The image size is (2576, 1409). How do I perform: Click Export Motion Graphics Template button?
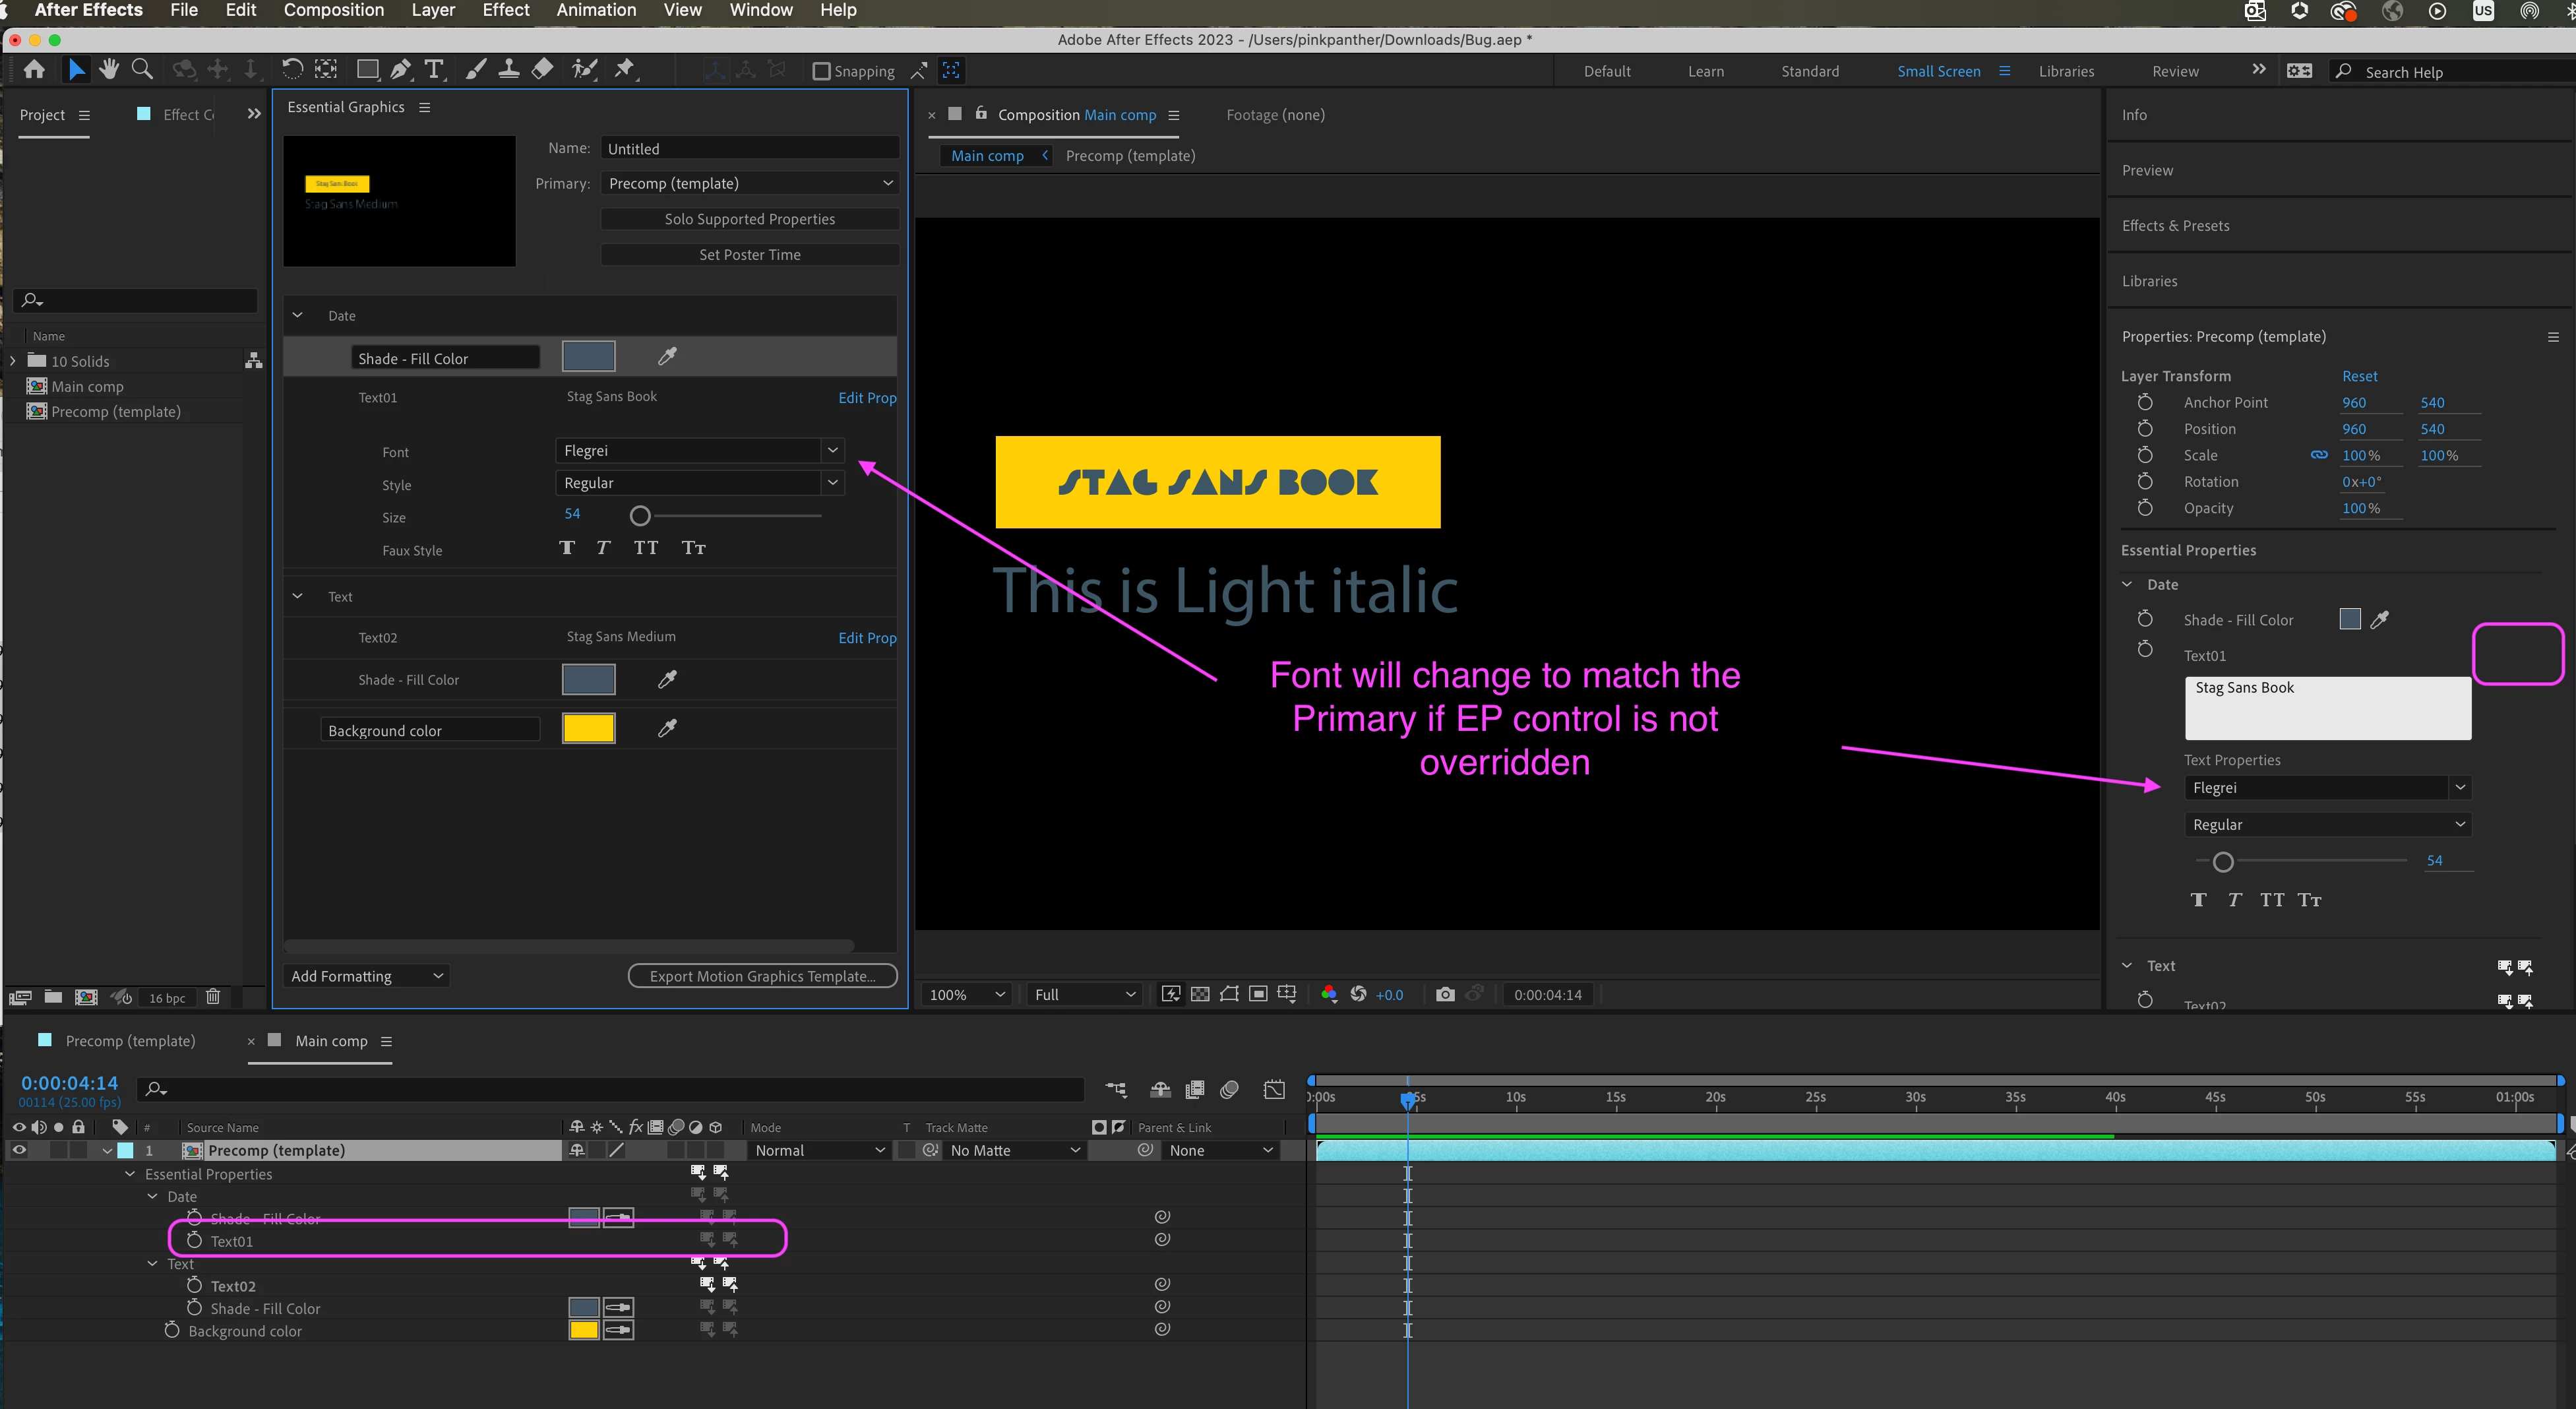pyautogui.click(x=762, y=976)
